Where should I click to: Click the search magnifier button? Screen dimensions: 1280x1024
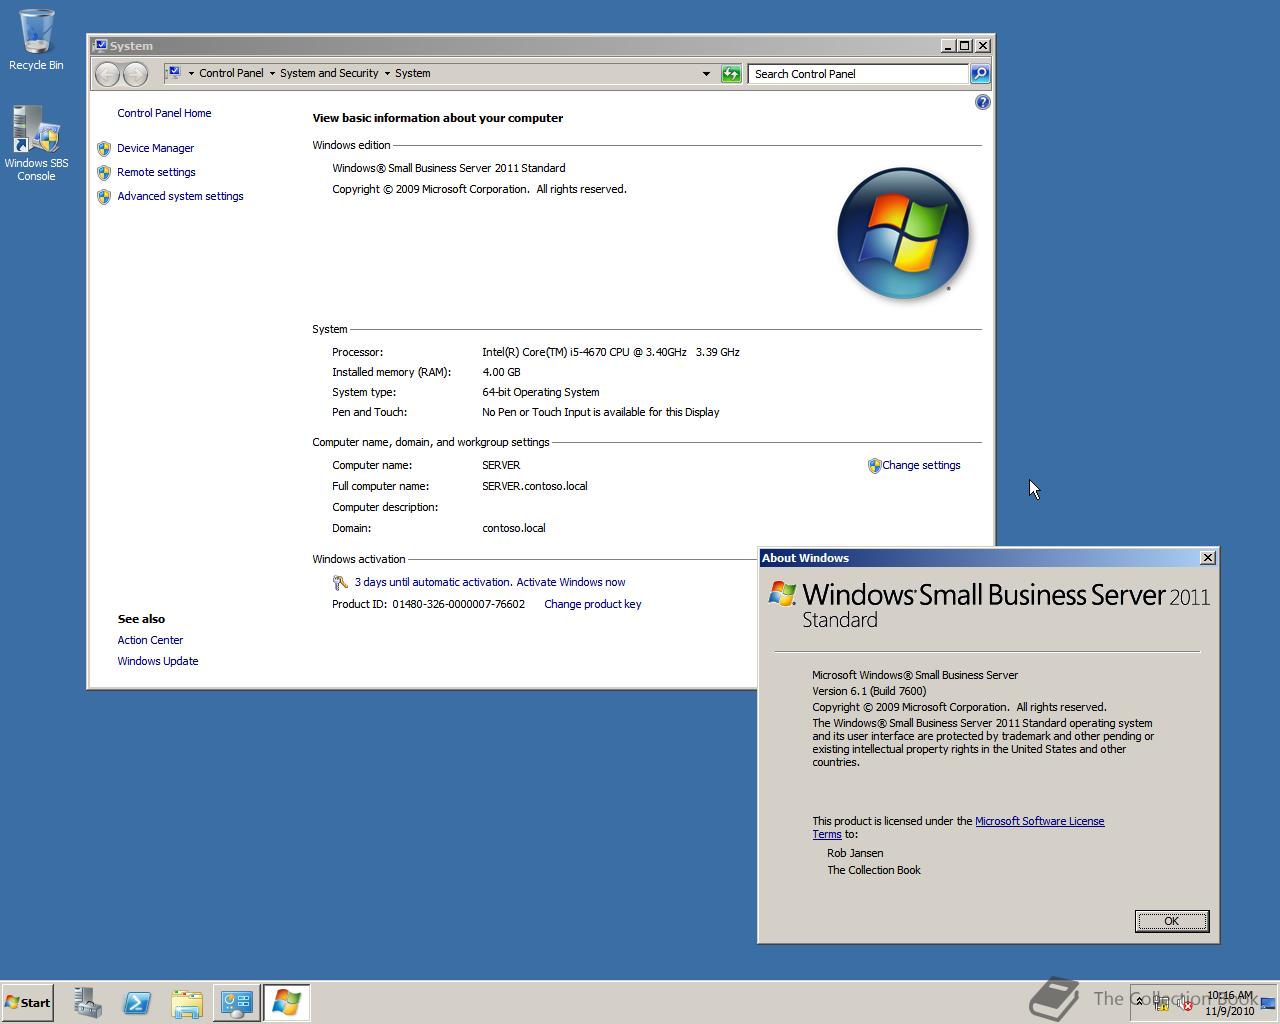coord(980,73)
